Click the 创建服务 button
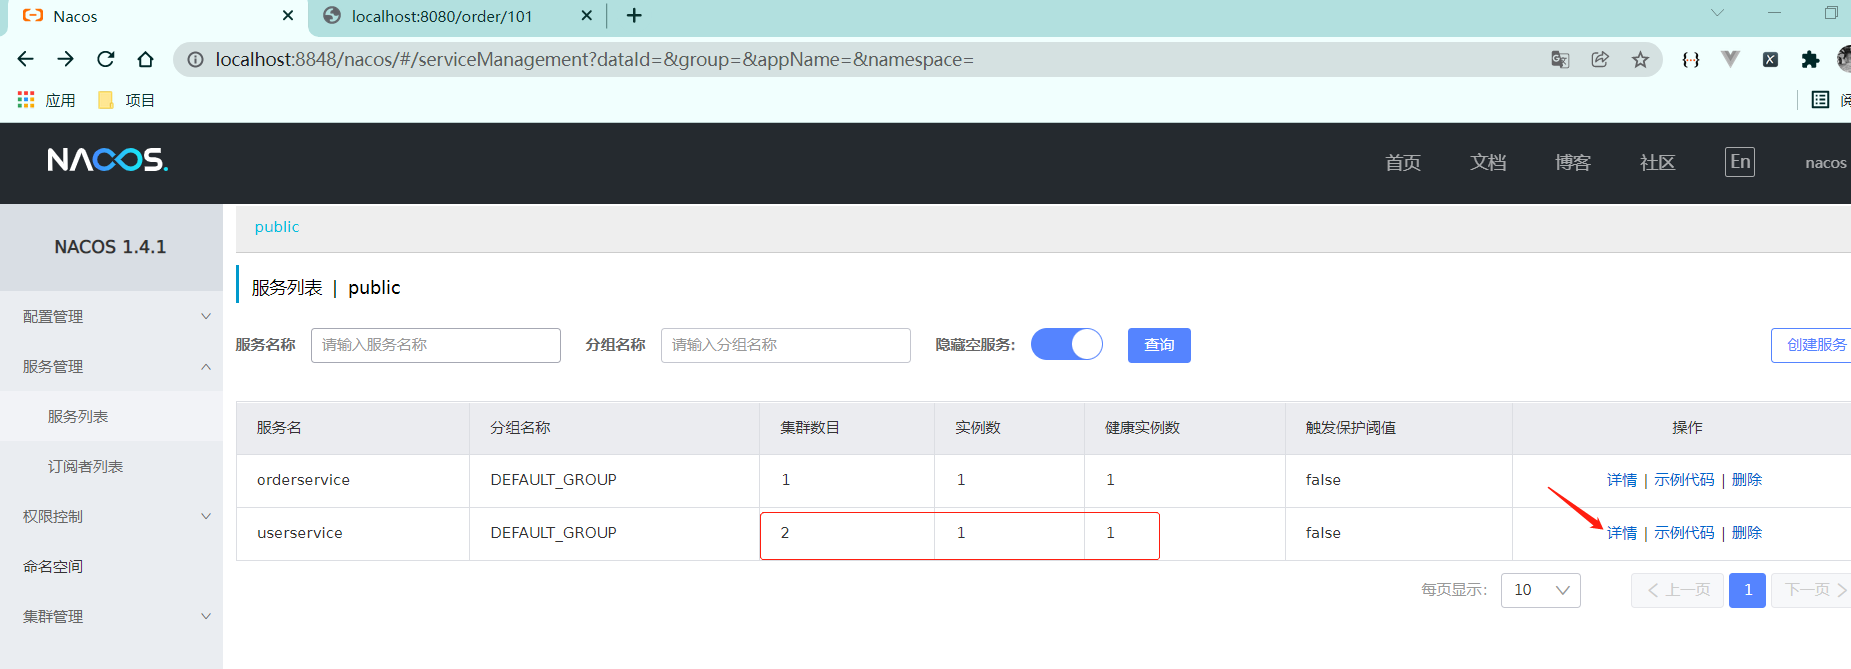The image size is (1851, 669). [x=1811, y=345]
